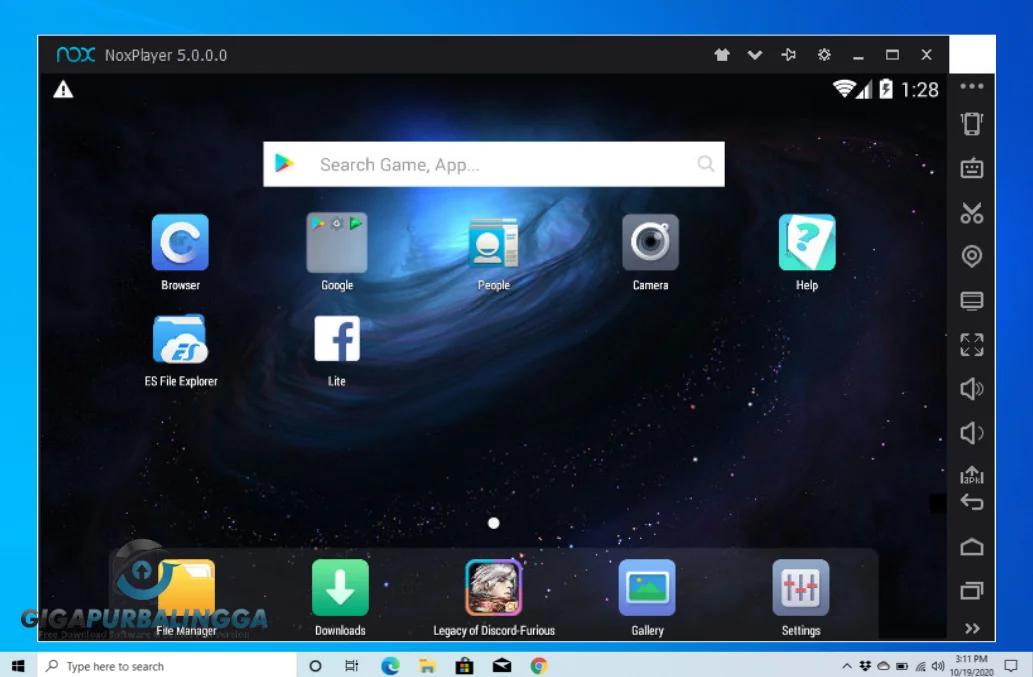The image size is (1033, 677).
Task: Click the Google Play logo in search bar
Action: point(284,163)
